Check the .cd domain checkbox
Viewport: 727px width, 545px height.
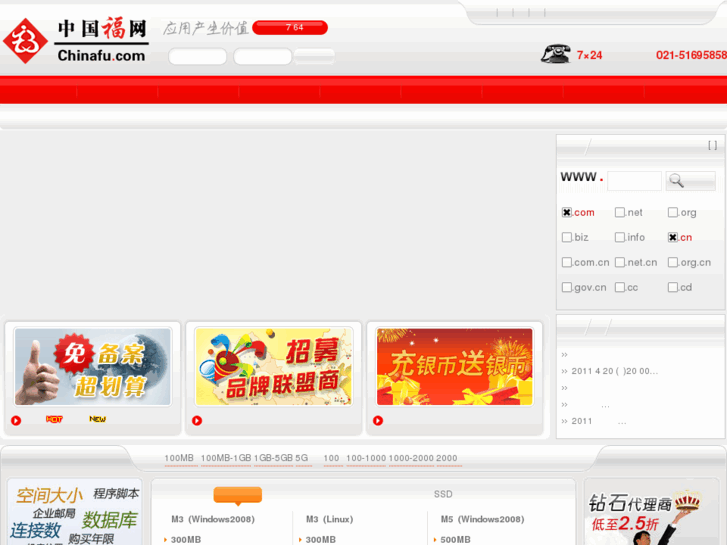[673, 288]
